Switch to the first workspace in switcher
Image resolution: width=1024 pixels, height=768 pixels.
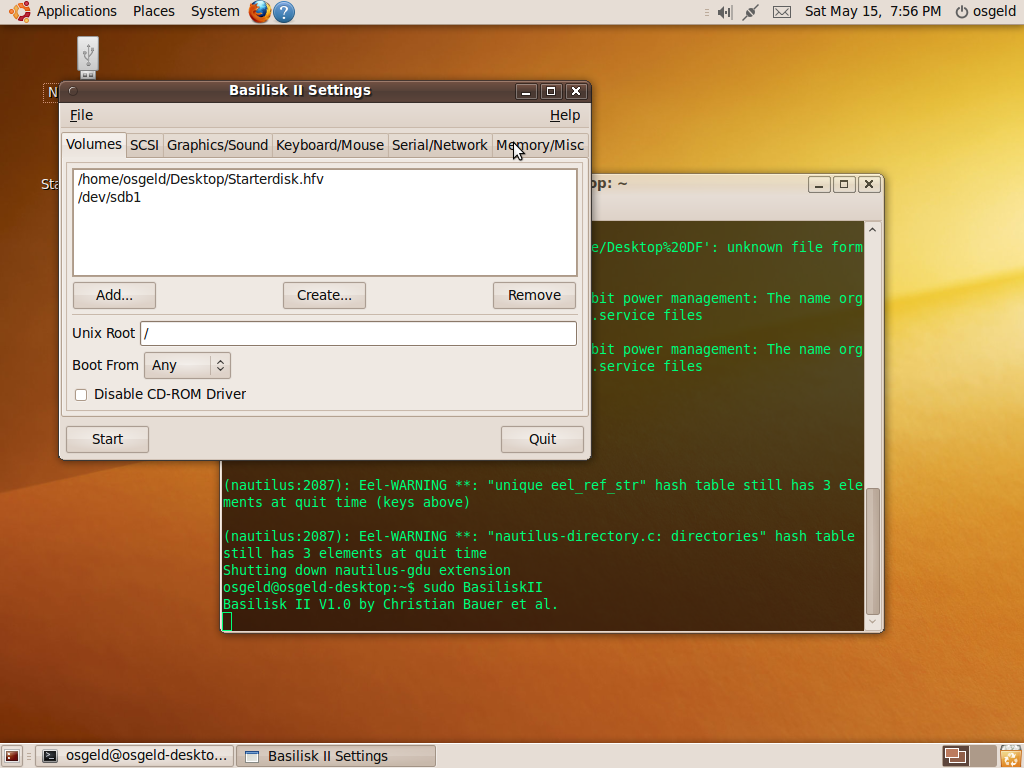point(955,756)
